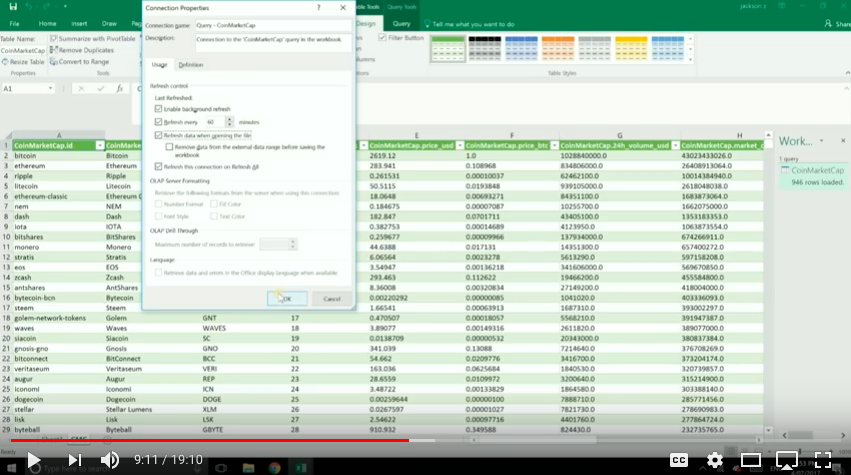
Task: Open 24h_volume_usd column filter dropdown
Action: coord(676,145)
